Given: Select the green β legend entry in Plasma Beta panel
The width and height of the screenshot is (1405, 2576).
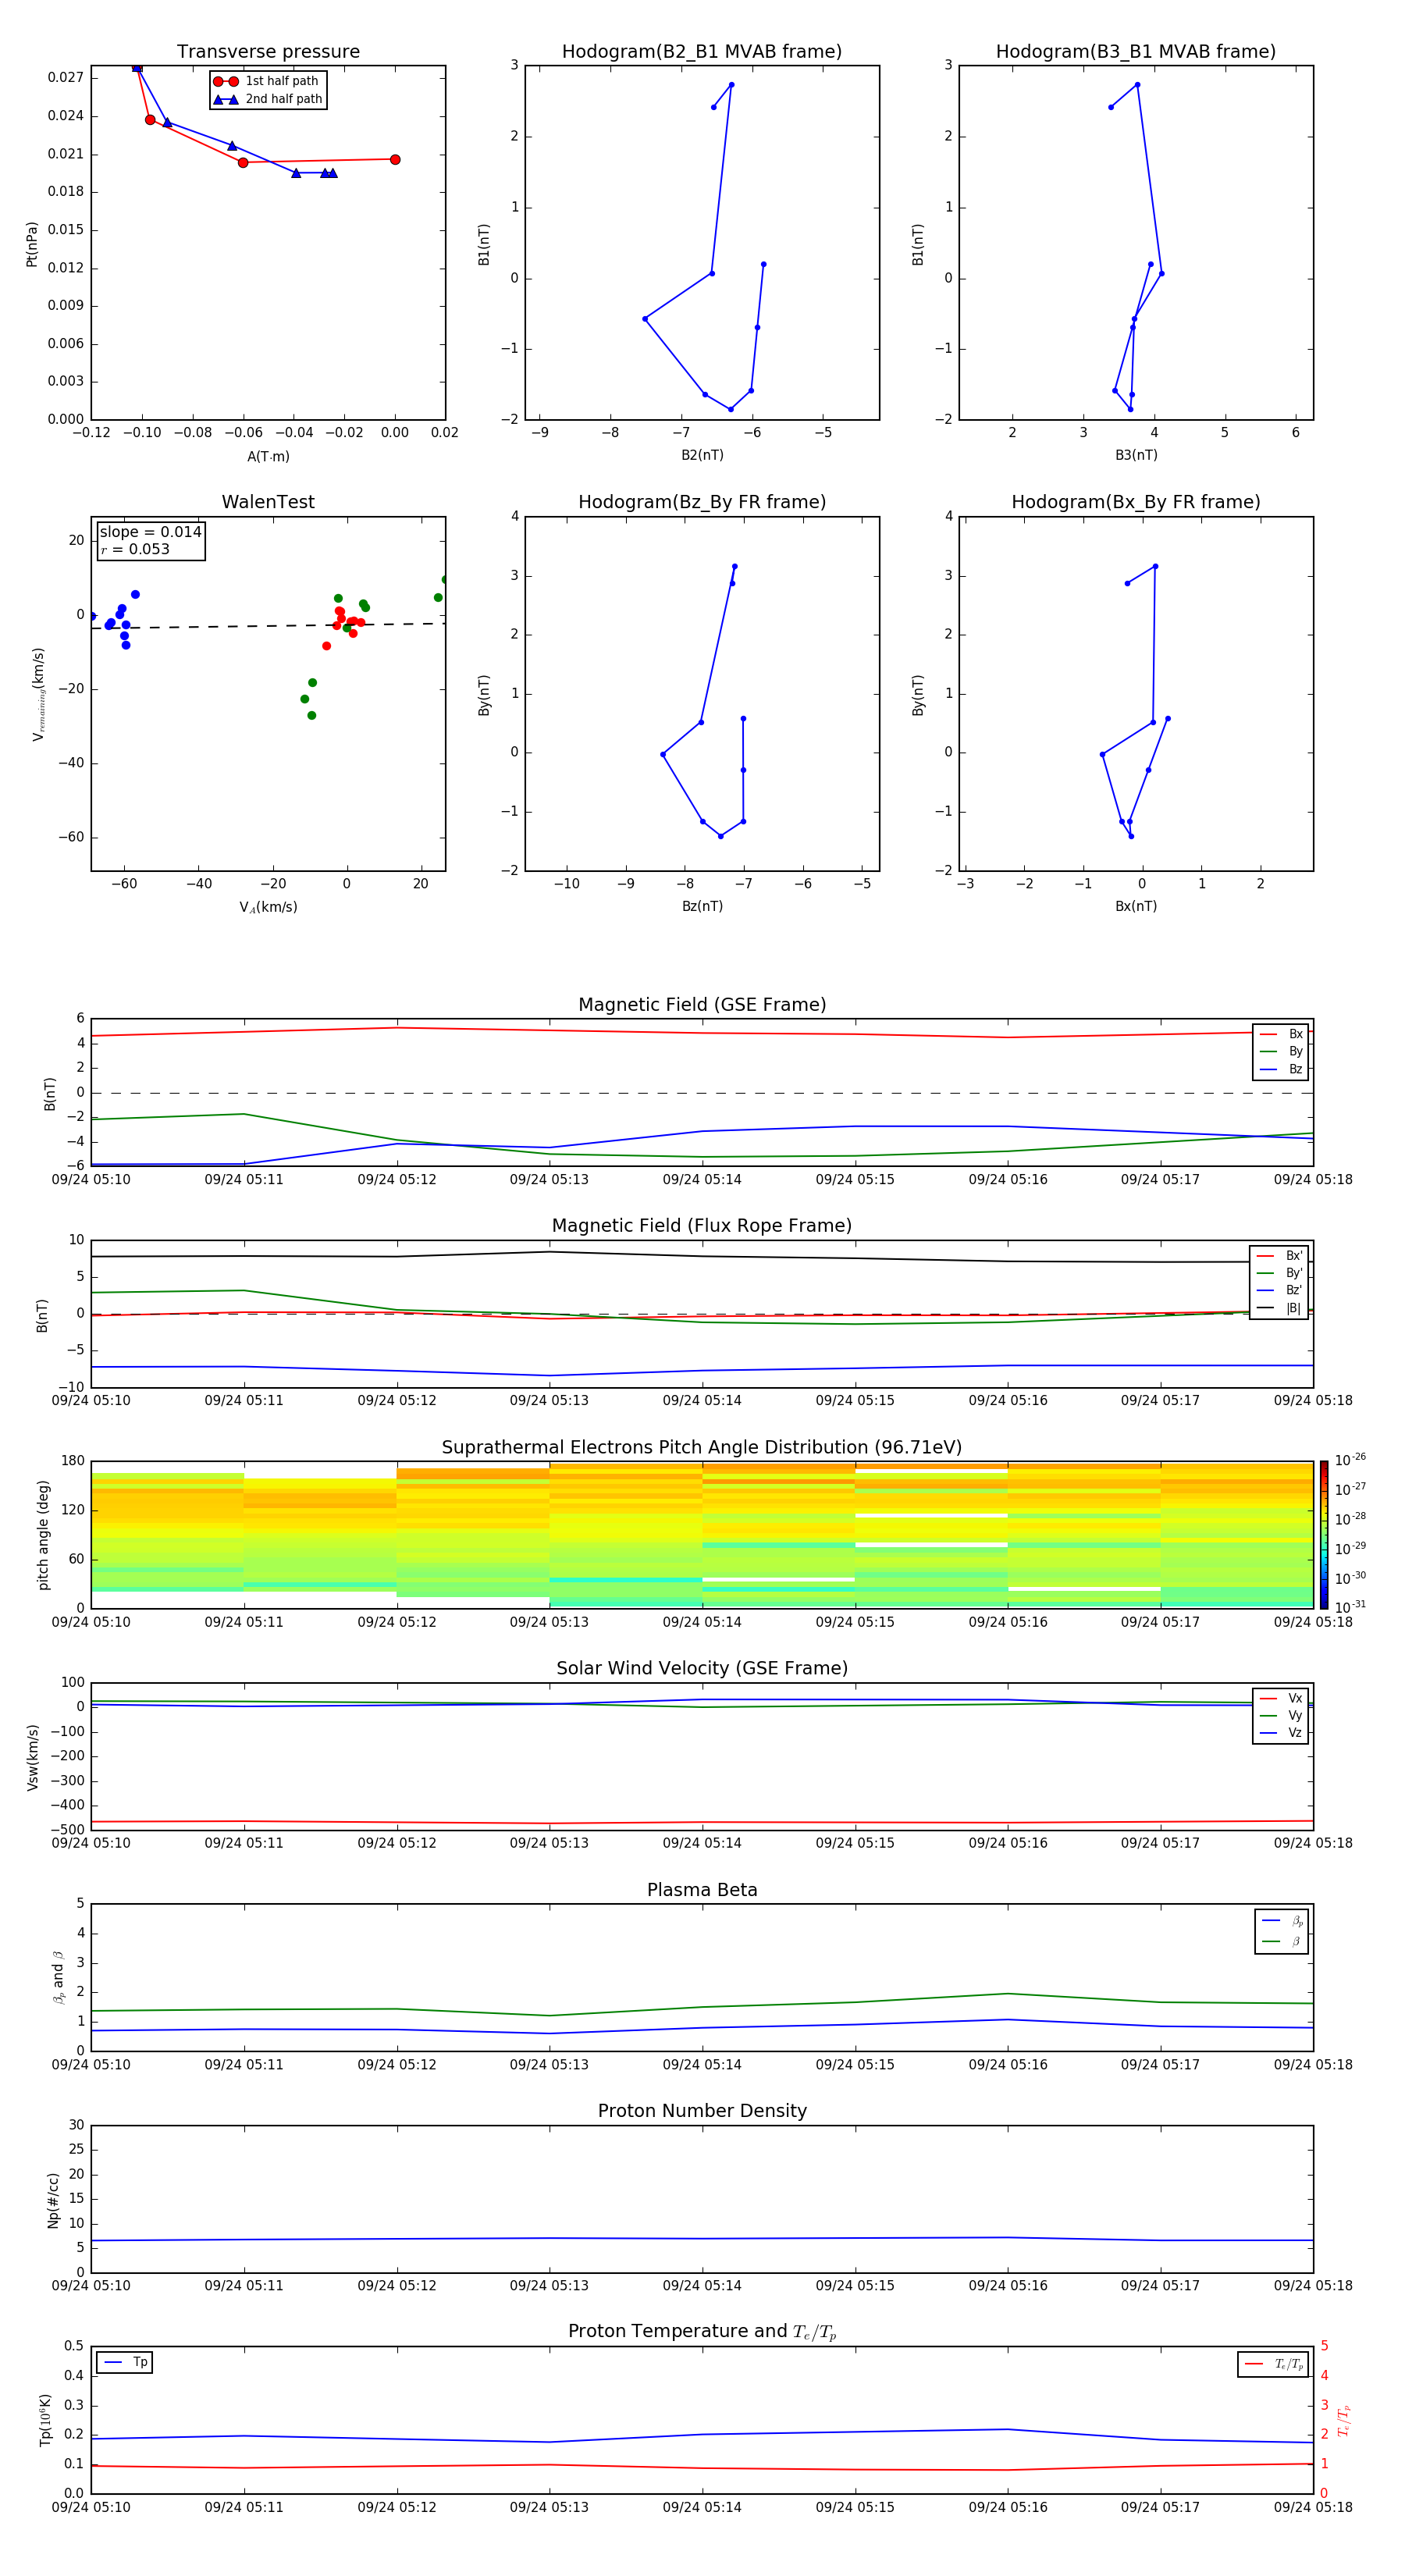Looking at the screenshot, I should coord(1282,1941).
